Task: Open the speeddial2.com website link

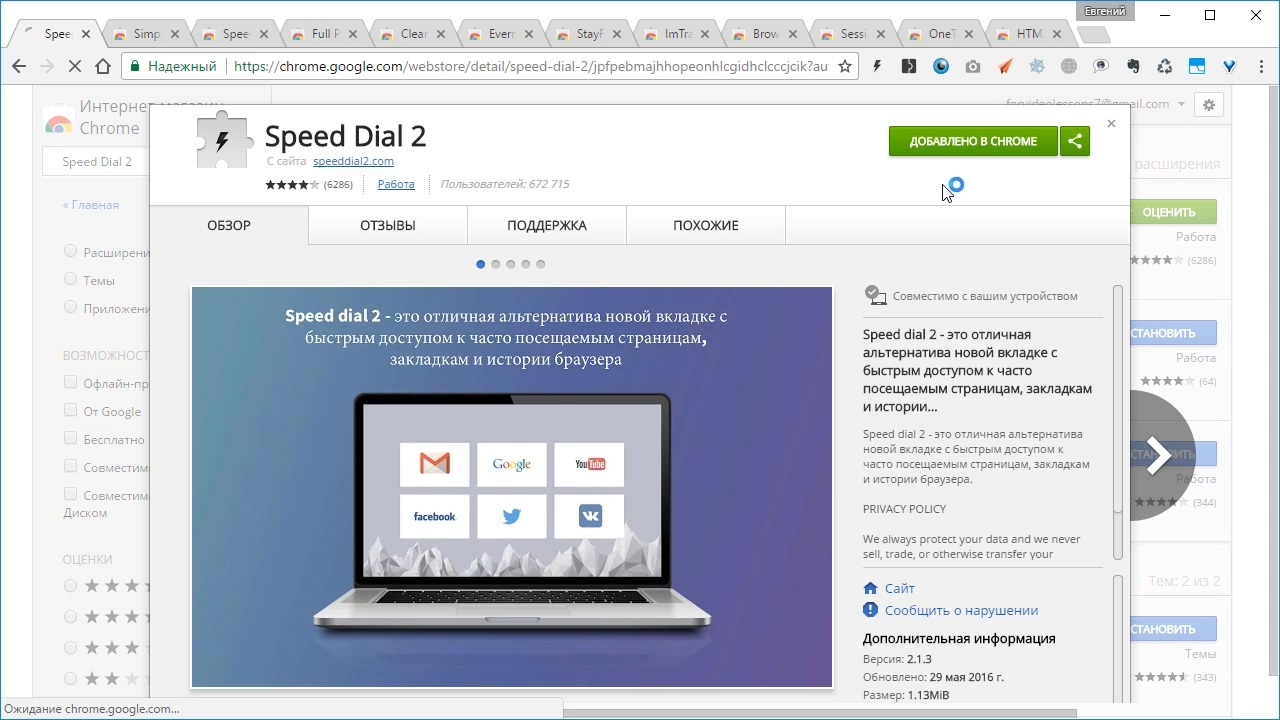Action: coord(353,161)
